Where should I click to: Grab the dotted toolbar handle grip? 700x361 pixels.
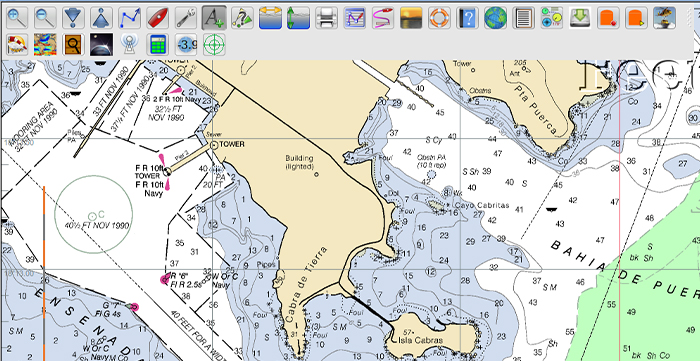point(690,18)
